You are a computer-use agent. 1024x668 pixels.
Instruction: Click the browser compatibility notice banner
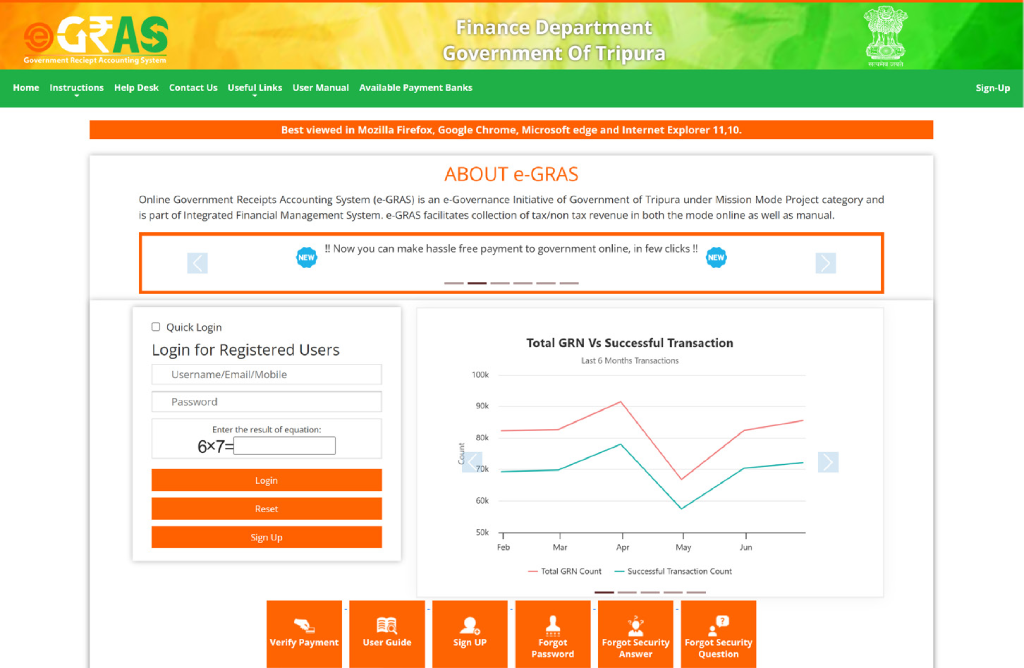click(511, 129)
